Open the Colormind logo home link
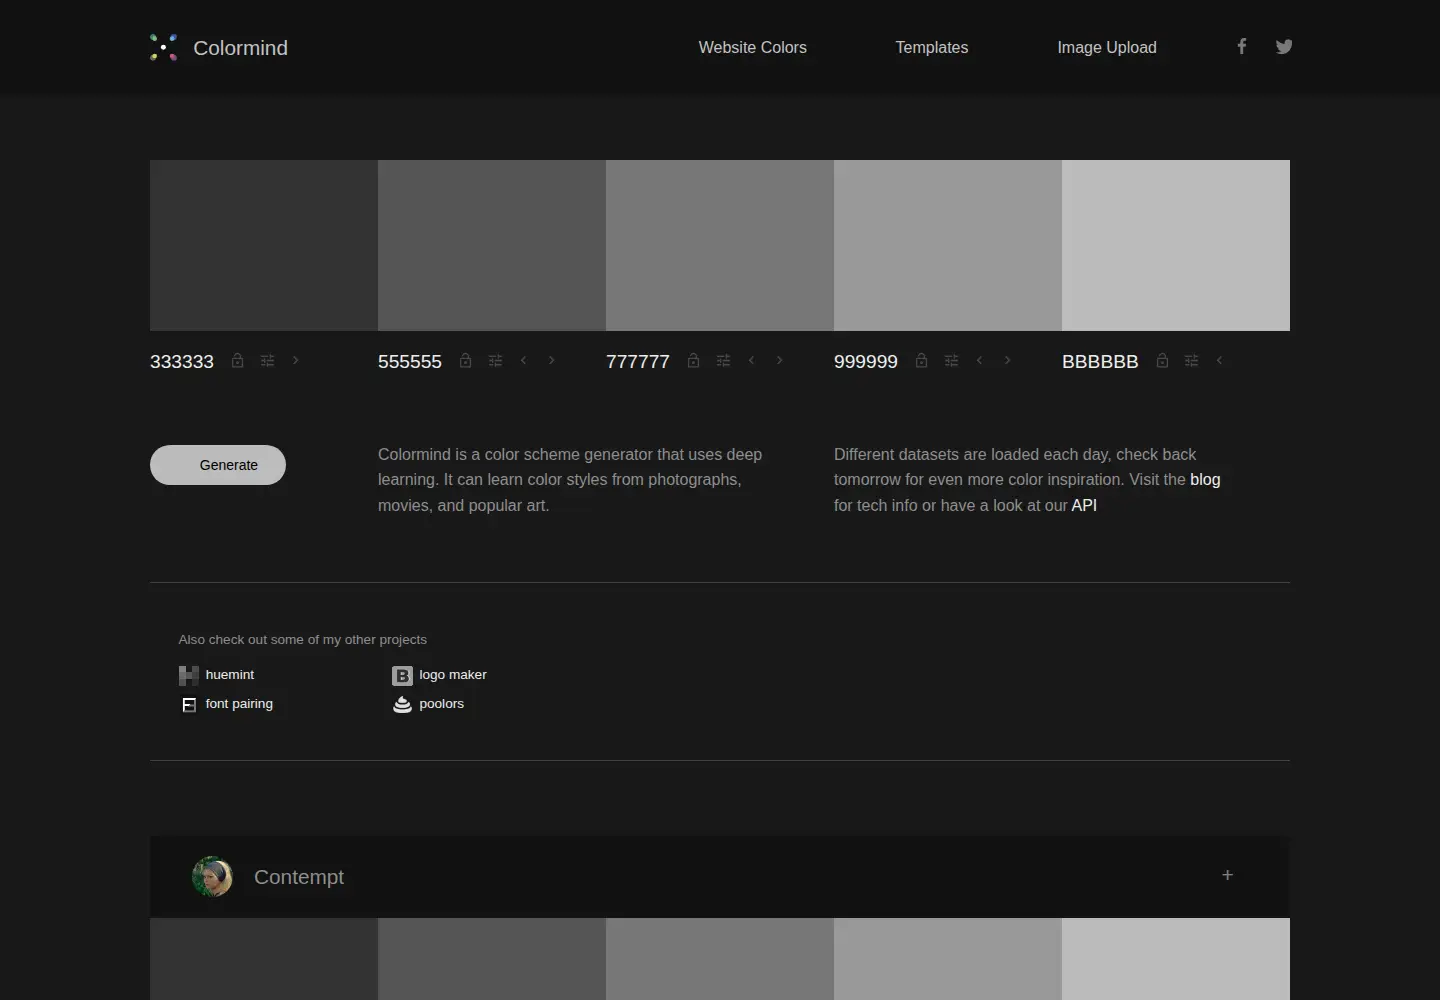 coord(164,47)
